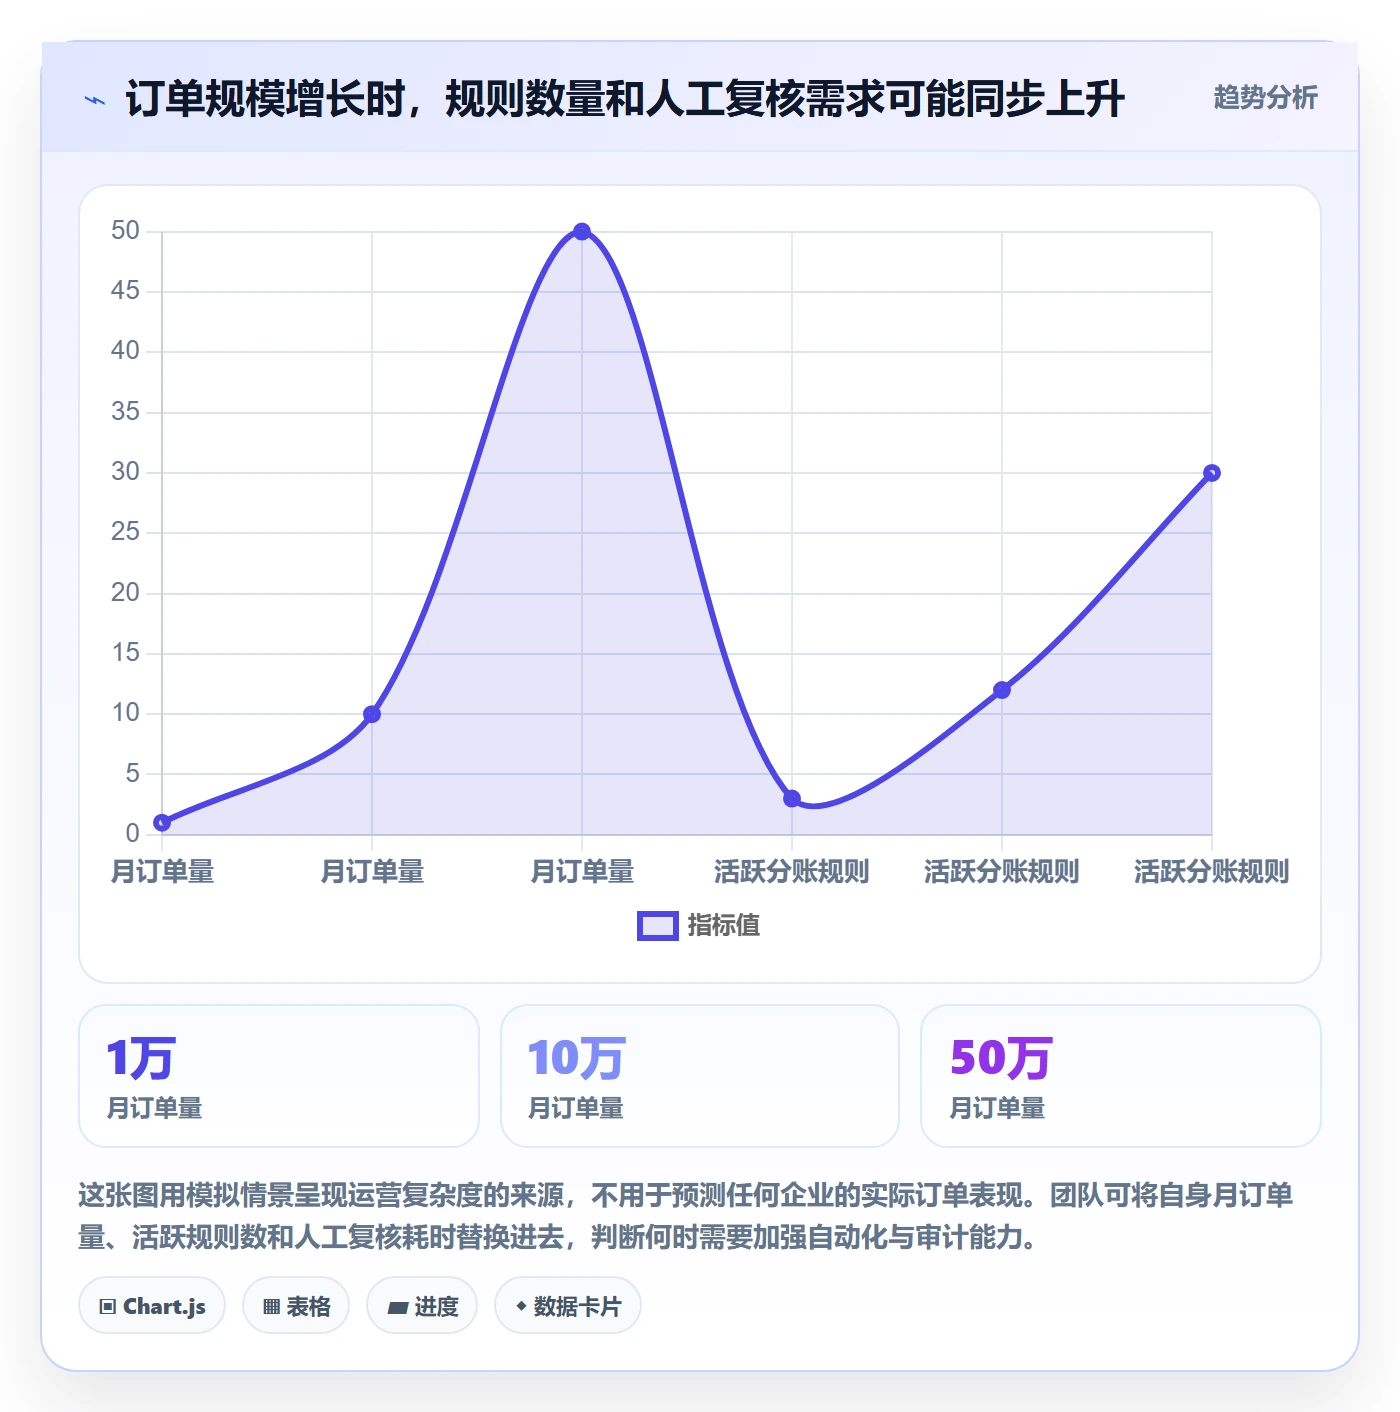This screenshot has height=1412, width=1400.
Task: Click the description paragraph starting 这张图用模拟情景
Action: click(x=686, y=1216)
